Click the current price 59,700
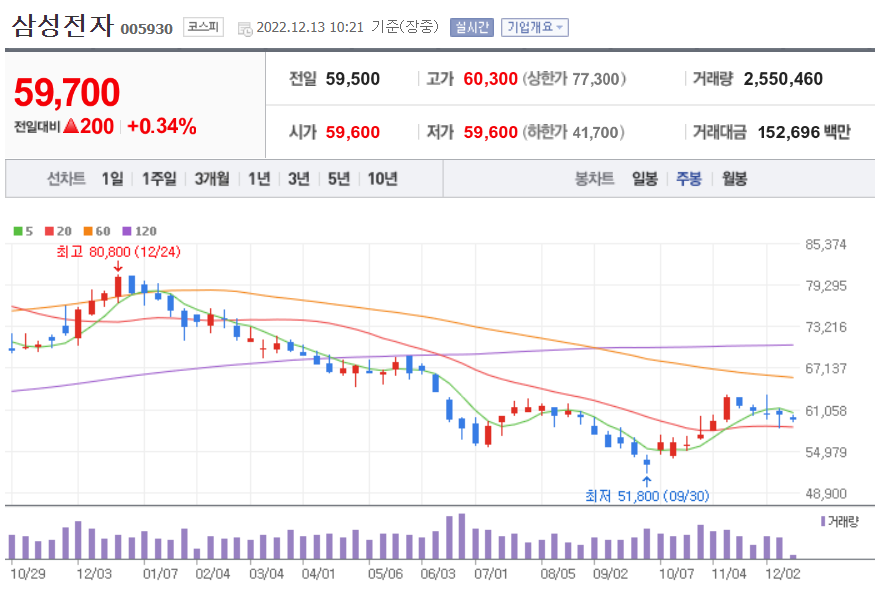Screen dimensions: 880x589 (x=67, y=93)
